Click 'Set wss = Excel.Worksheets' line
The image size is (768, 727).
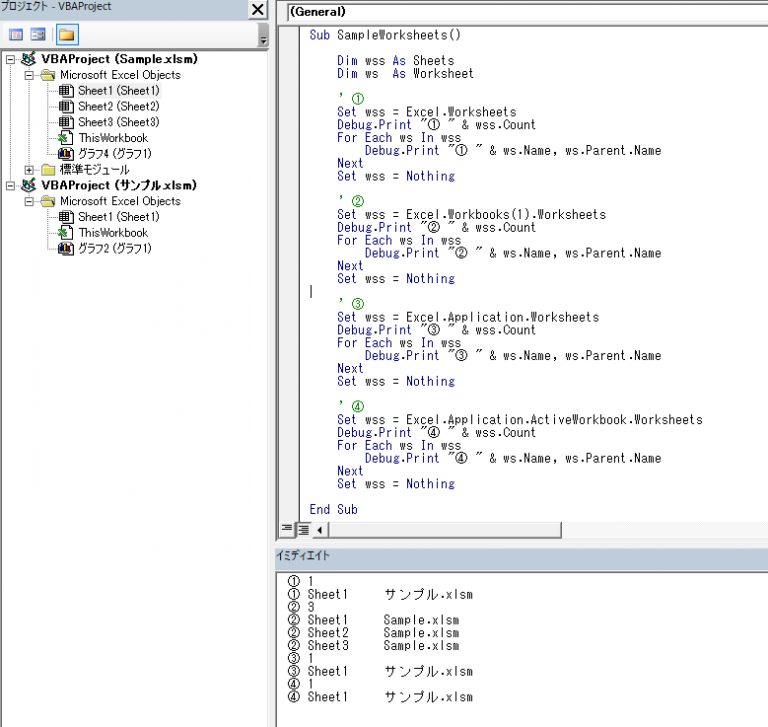click(x=427, y=112)
